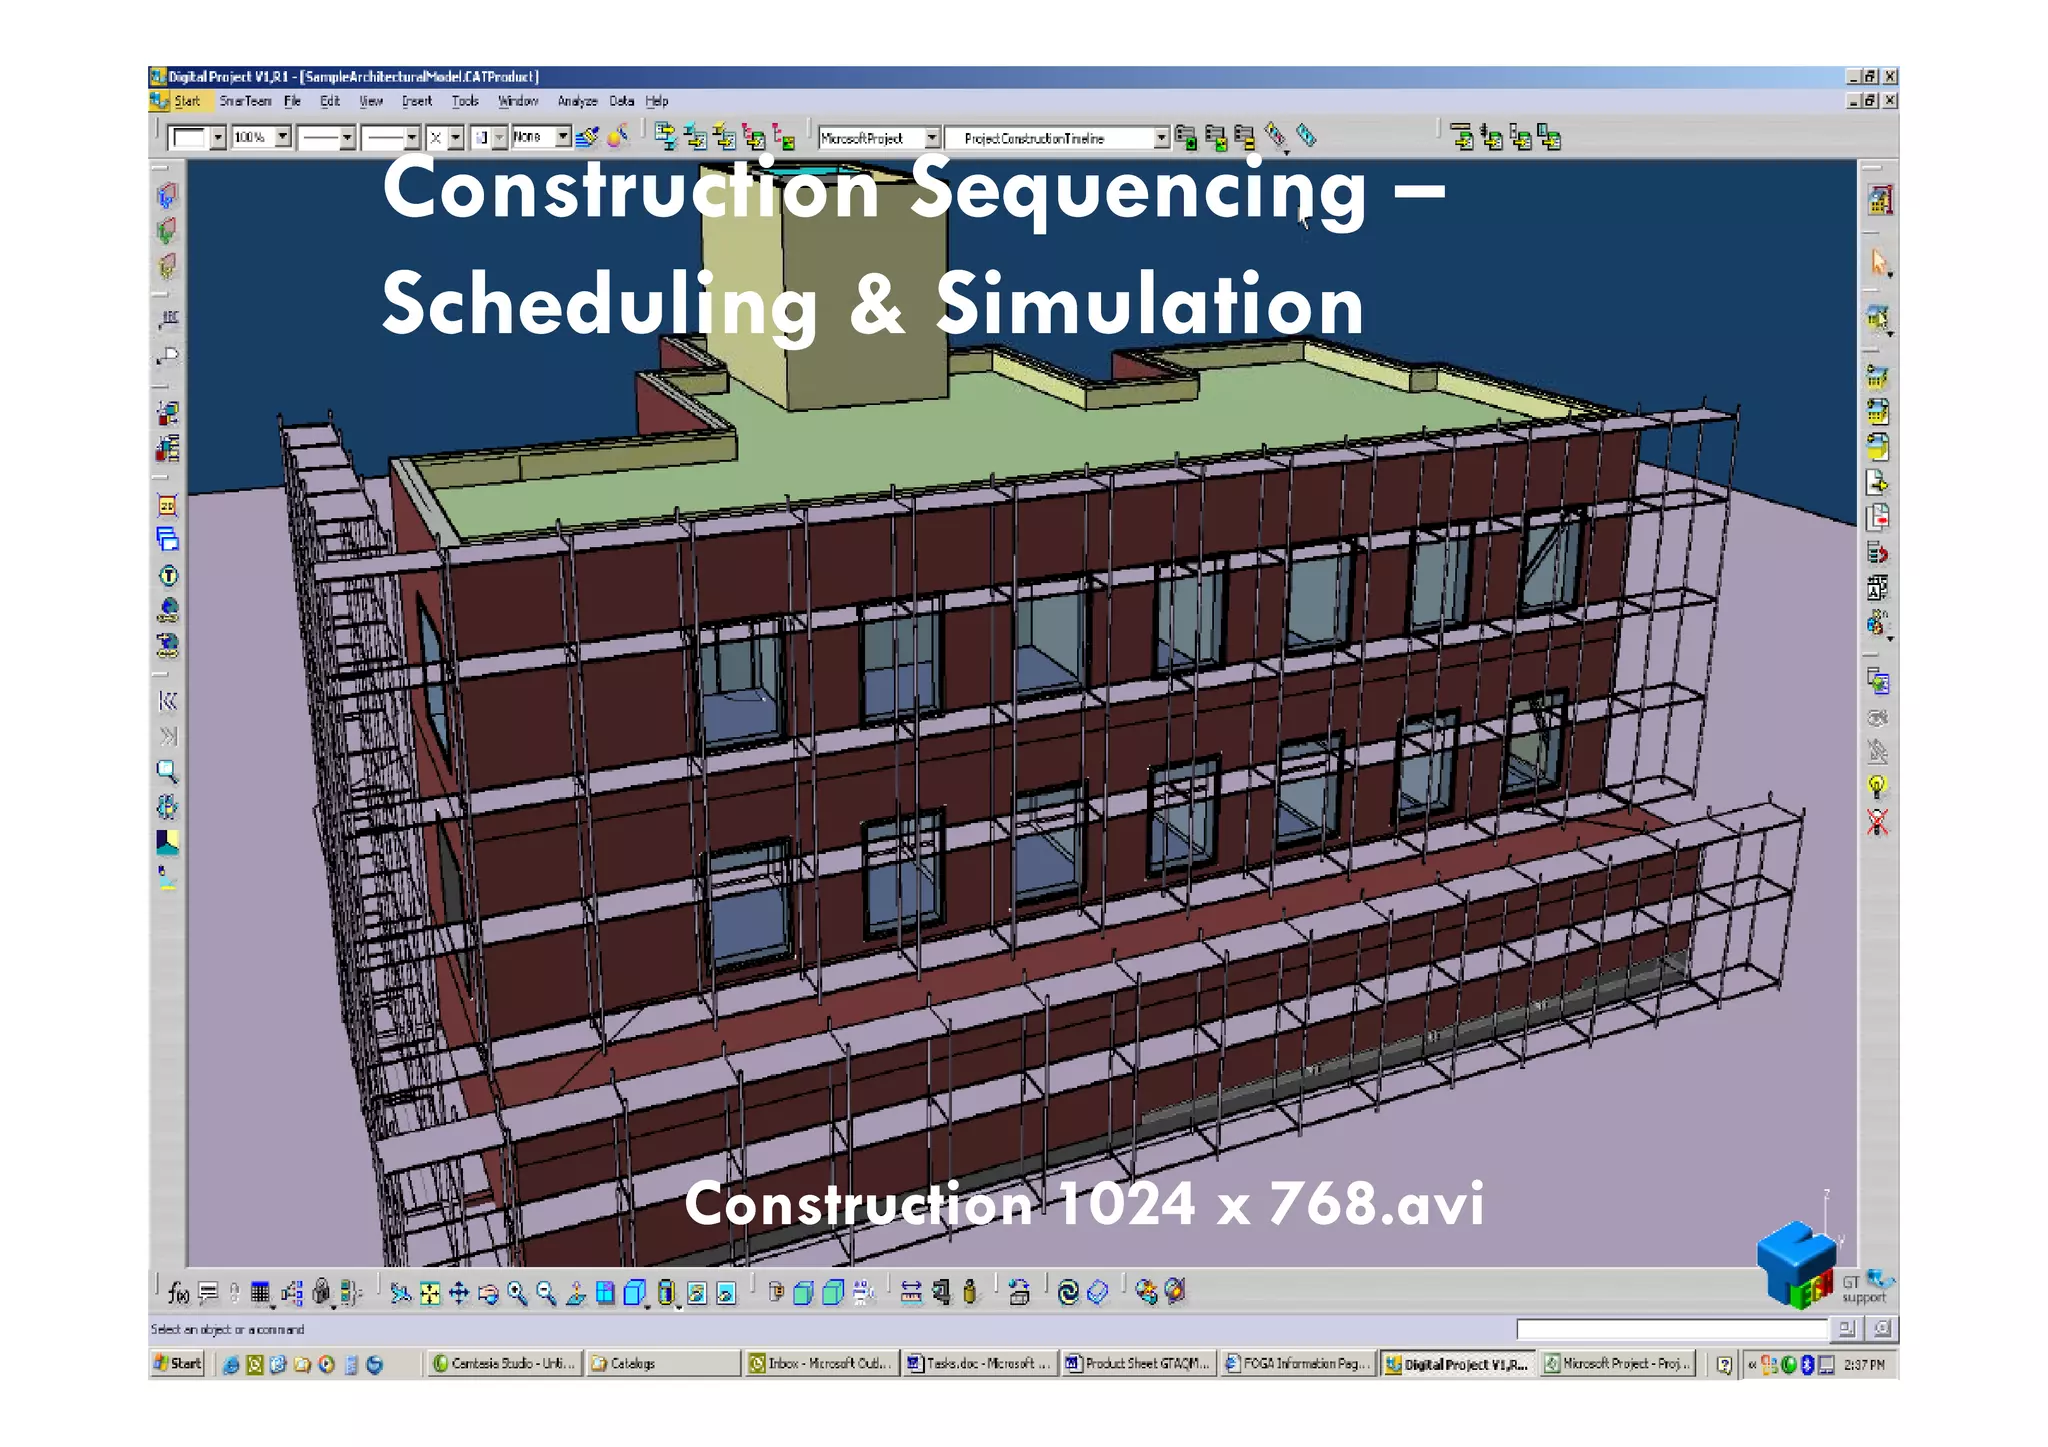
Task: Click the magnifier search icon in left toolbar
Action: coord(167,771)
